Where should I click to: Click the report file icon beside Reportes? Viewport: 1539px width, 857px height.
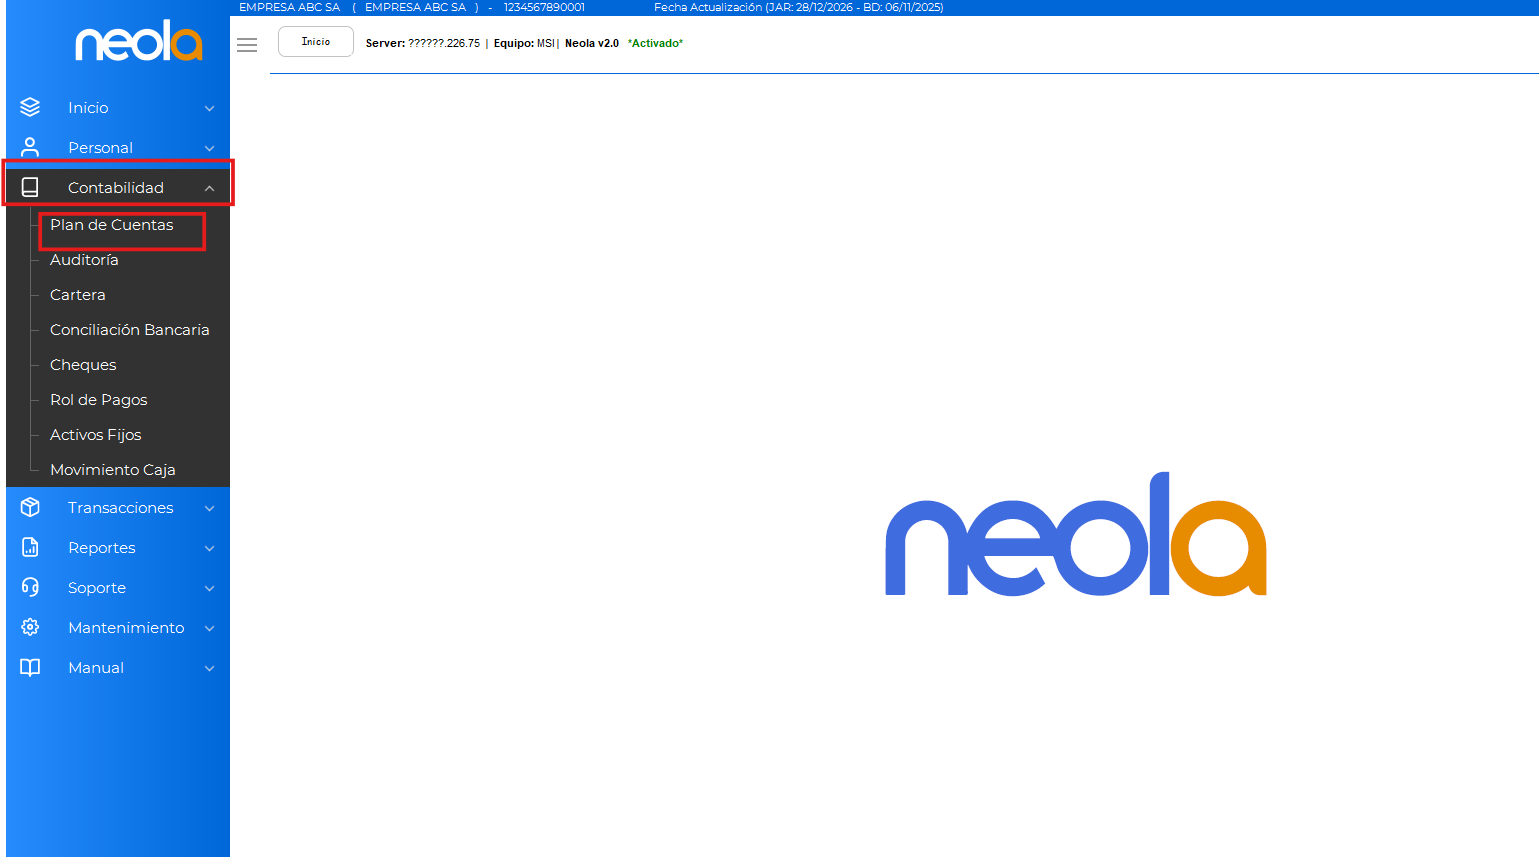(30, 547)
